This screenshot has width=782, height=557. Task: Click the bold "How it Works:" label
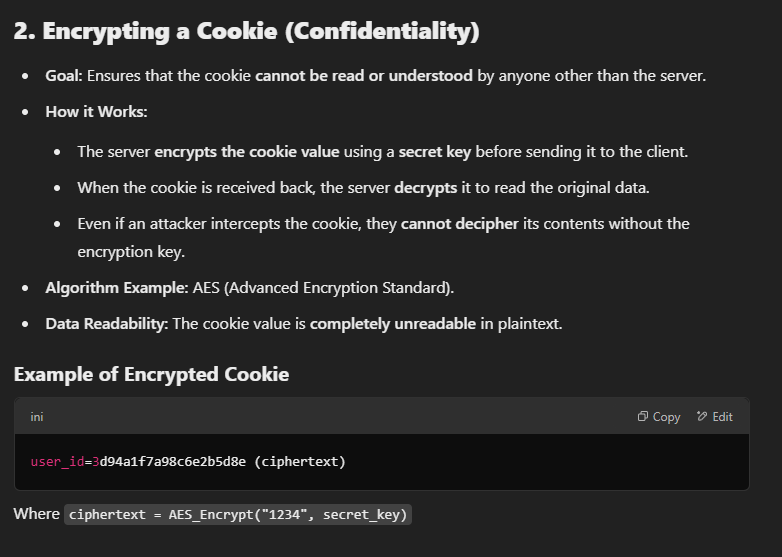tap(96, 111)
